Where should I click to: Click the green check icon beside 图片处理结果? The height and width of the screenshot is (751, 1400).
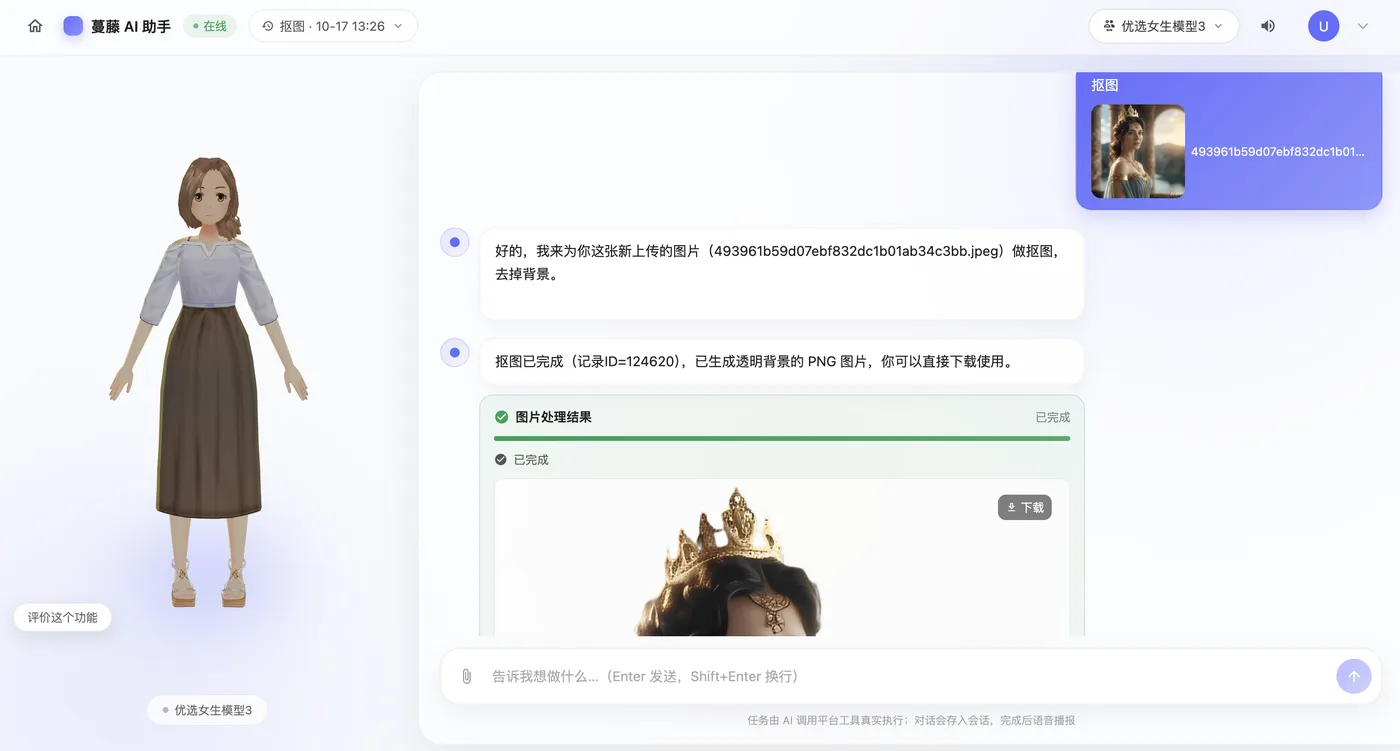tap(502, 417)
